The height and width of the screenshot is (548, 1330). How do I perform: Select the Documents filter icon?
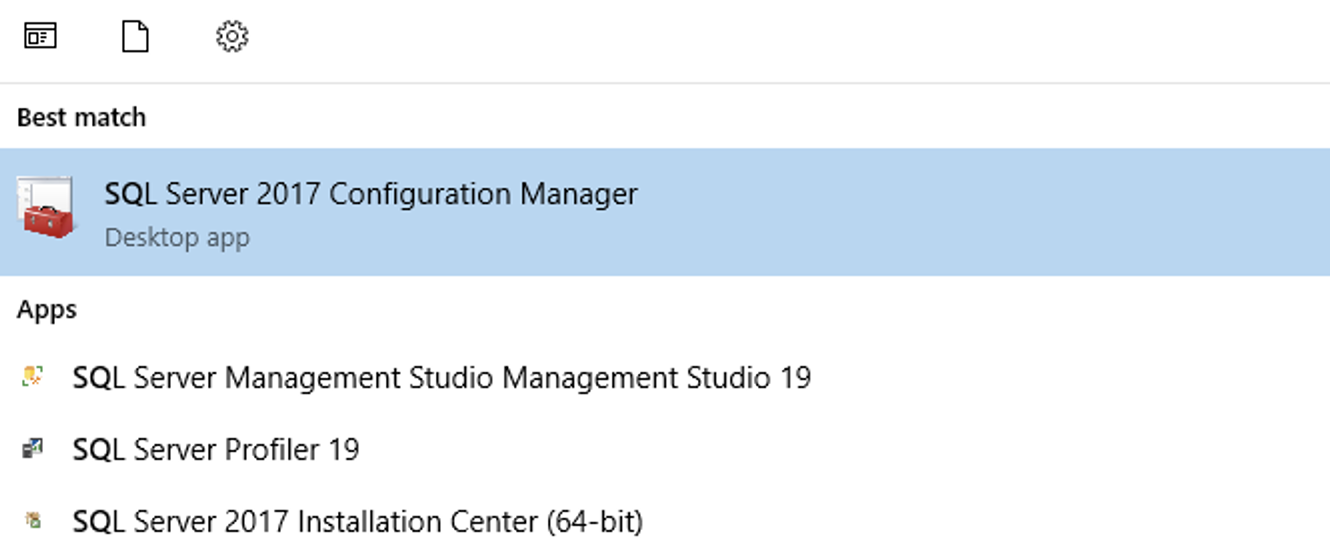[x=135, y=37]
